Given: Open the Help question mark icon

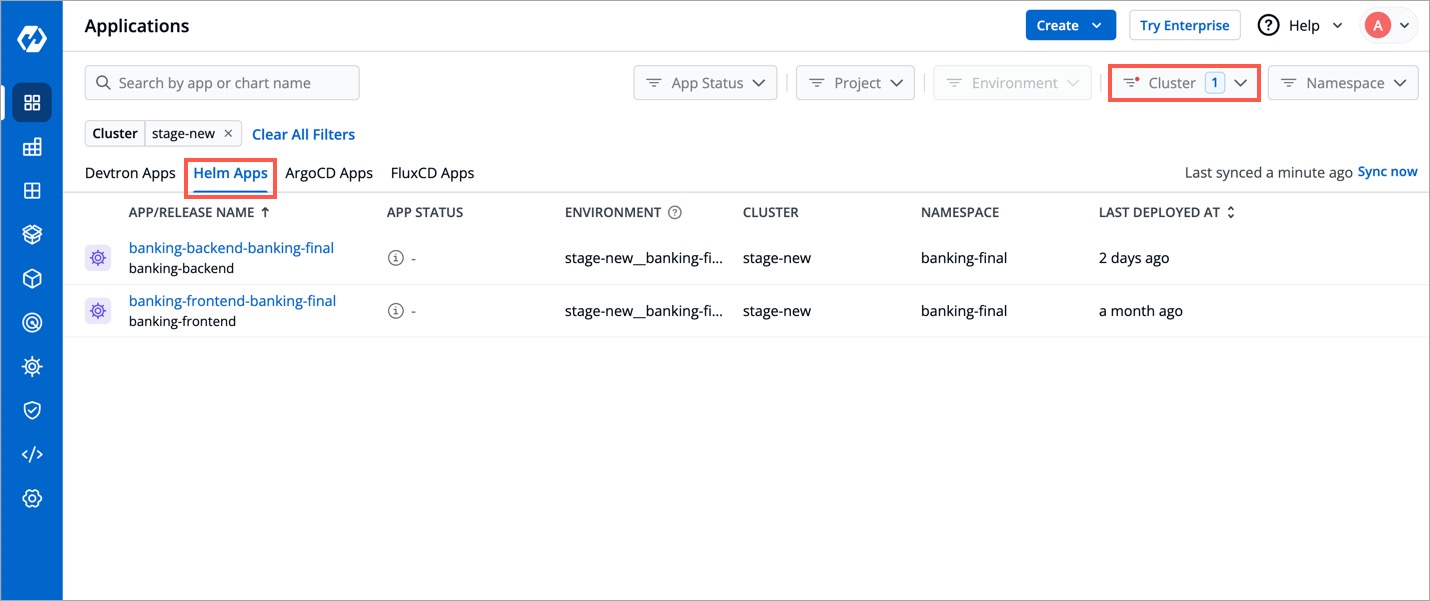Looking at the screenshot, I should click(1267, 25).
